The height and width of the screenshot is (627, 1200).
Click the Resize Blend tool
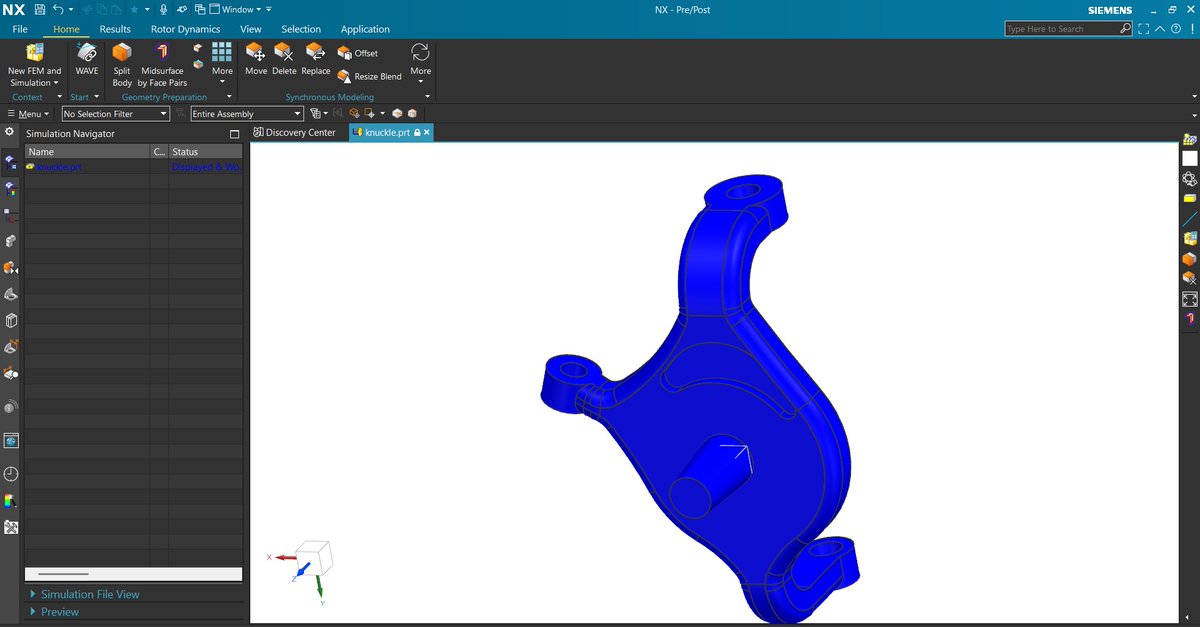[370, 76]
